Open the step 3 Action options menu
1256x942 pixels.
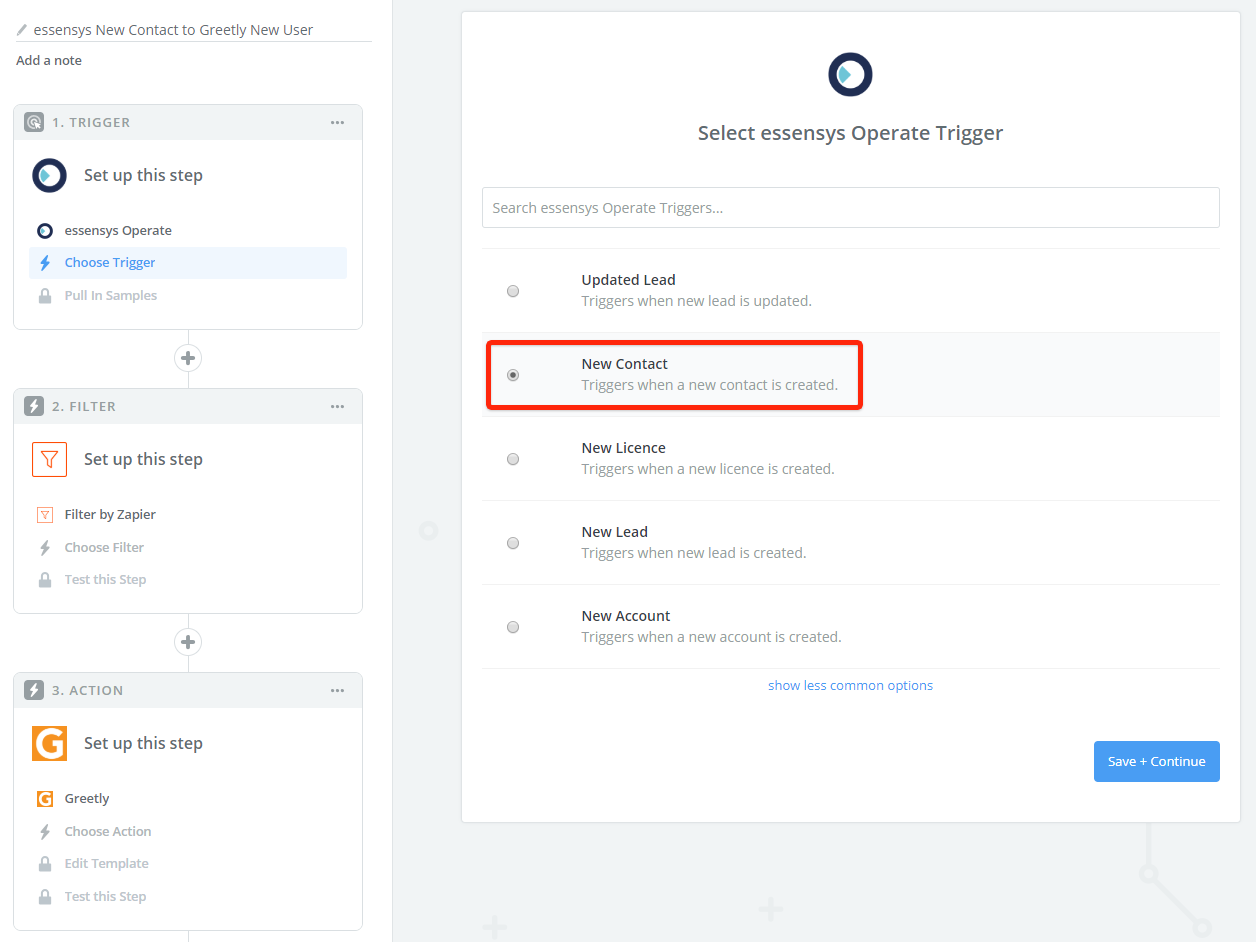[338, 690]
